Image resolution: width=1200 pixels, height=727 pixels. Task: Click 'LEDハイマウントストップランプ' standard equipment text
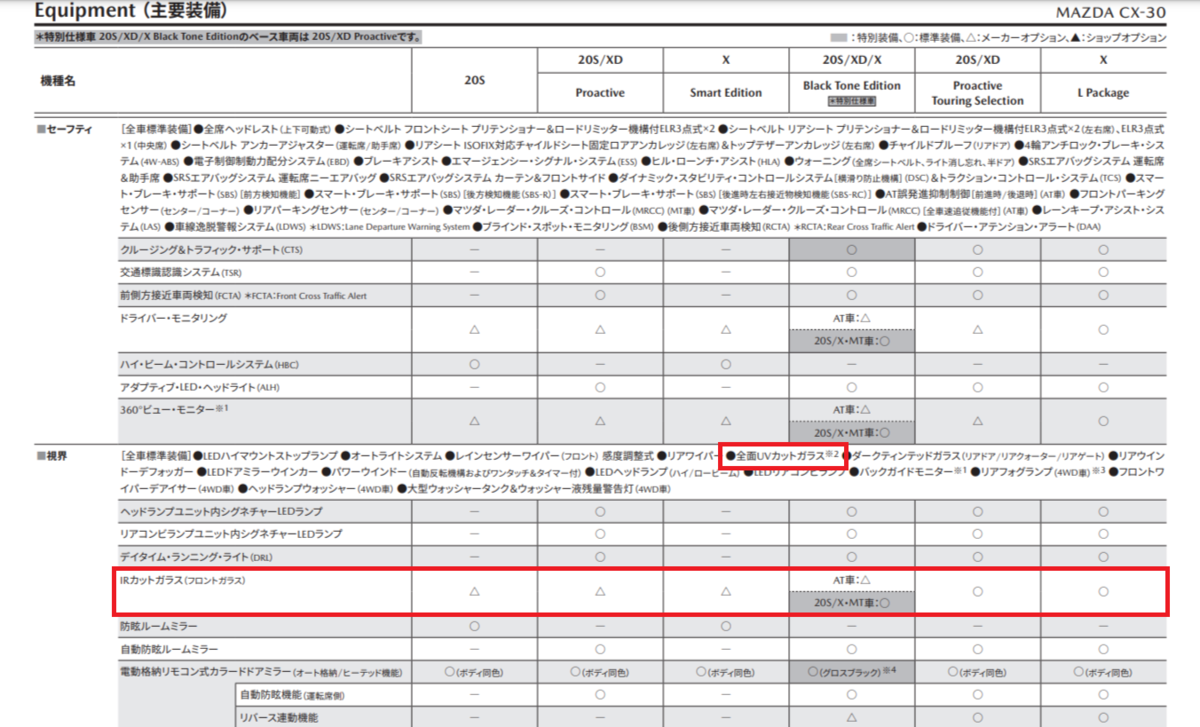point(266,456)
